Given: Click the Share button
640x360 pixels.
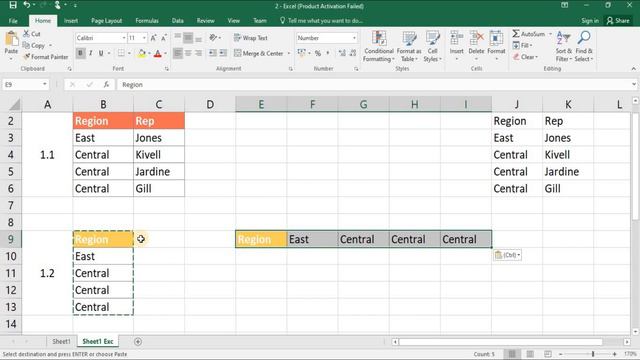Looking at the screenshot, I should 618,20.
